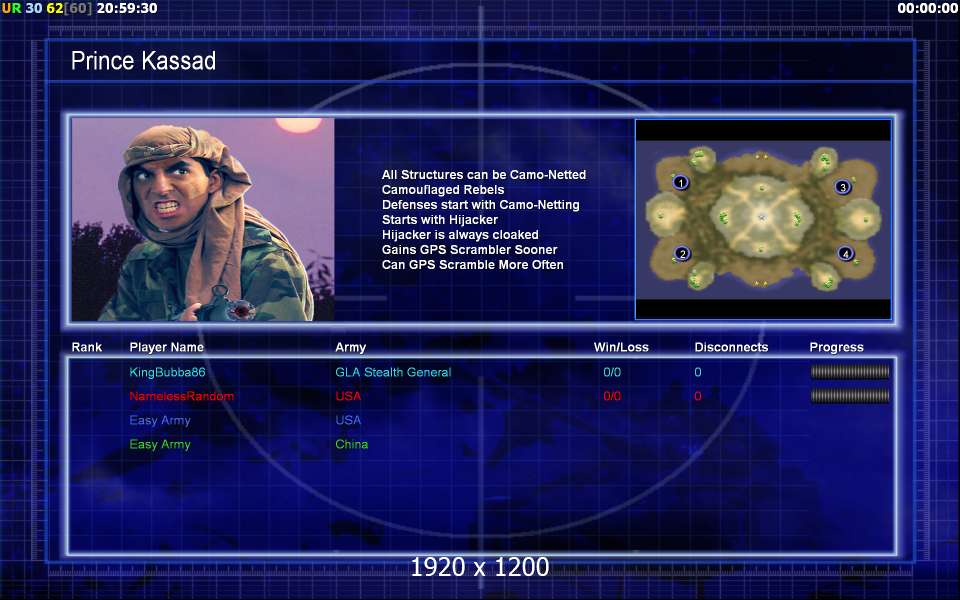
Task: Click the center point of the minimap
Action: [x=762, y=216]
